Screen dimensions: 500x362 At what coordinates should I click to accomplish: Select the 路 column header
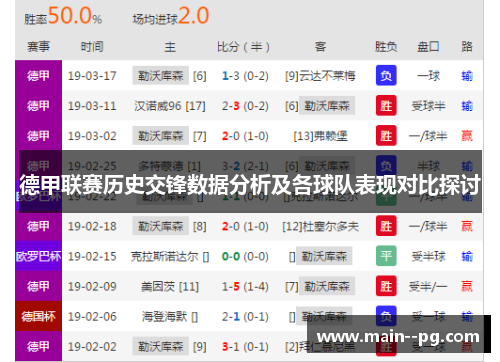[x=467, y=47]
